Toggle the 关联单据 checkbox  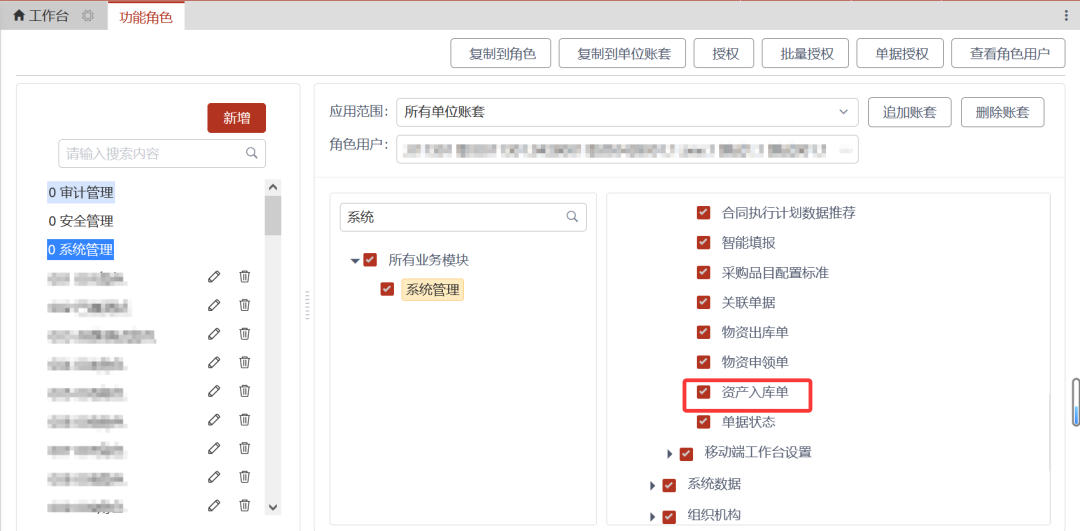pyautogui.click(x=703, y=302)
